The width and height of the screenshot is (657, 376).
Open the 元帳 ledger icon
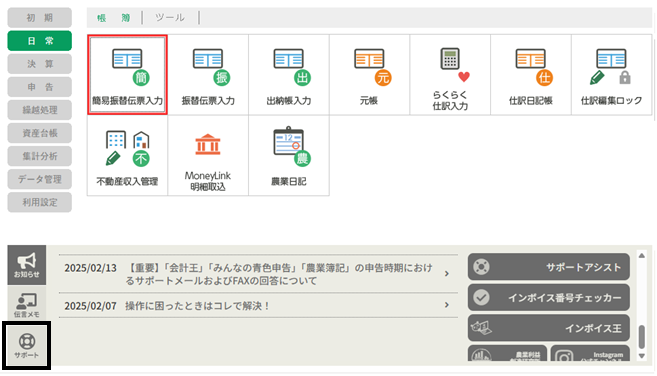(369, 75)
